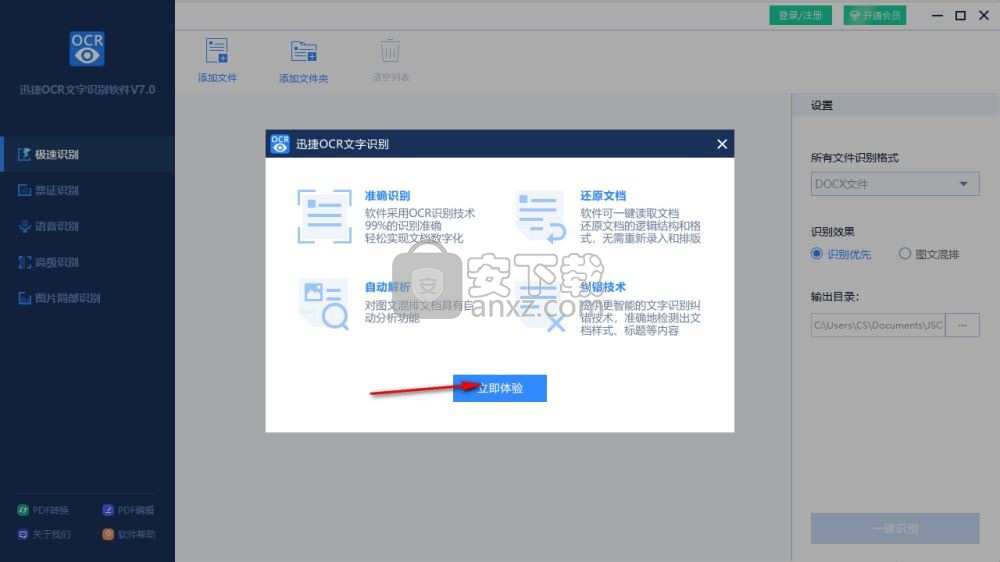Click the 软件帮助 link
The image size is (1000, 562).
pyautogui.click(x=129, y=534)
